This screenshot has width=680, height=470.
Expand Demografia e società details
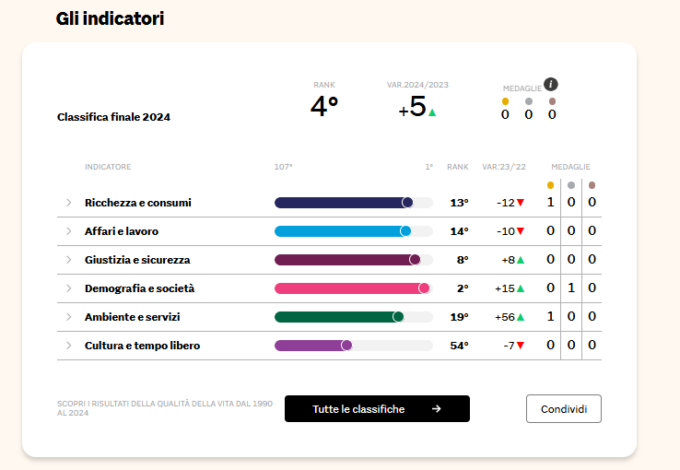click(x=69, y=288)
